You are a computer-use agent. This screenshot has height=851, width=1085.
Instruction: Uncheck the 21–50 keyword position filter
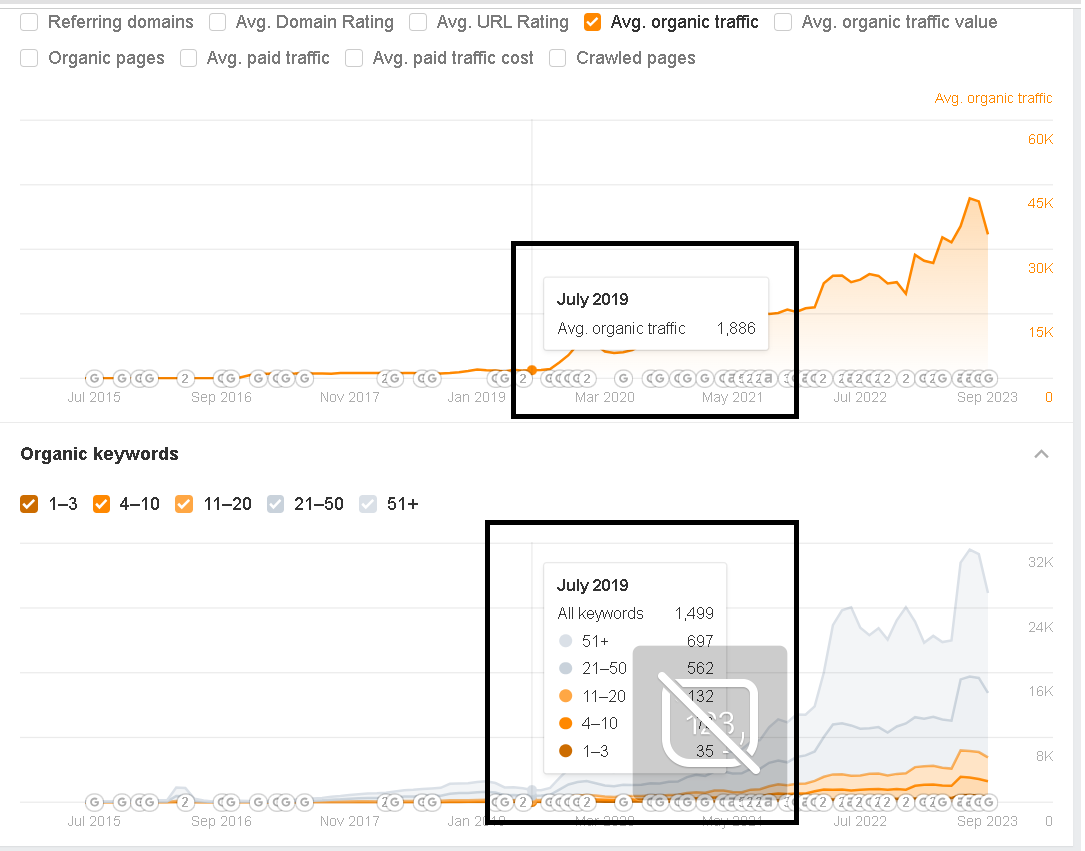[x=277, y=504]
